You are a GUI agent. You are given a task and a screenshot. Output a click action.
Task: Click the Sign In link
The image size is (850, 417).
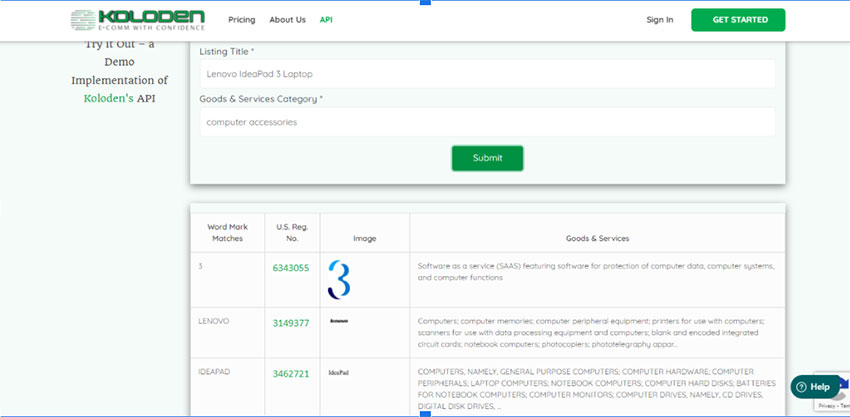point(660,20)
